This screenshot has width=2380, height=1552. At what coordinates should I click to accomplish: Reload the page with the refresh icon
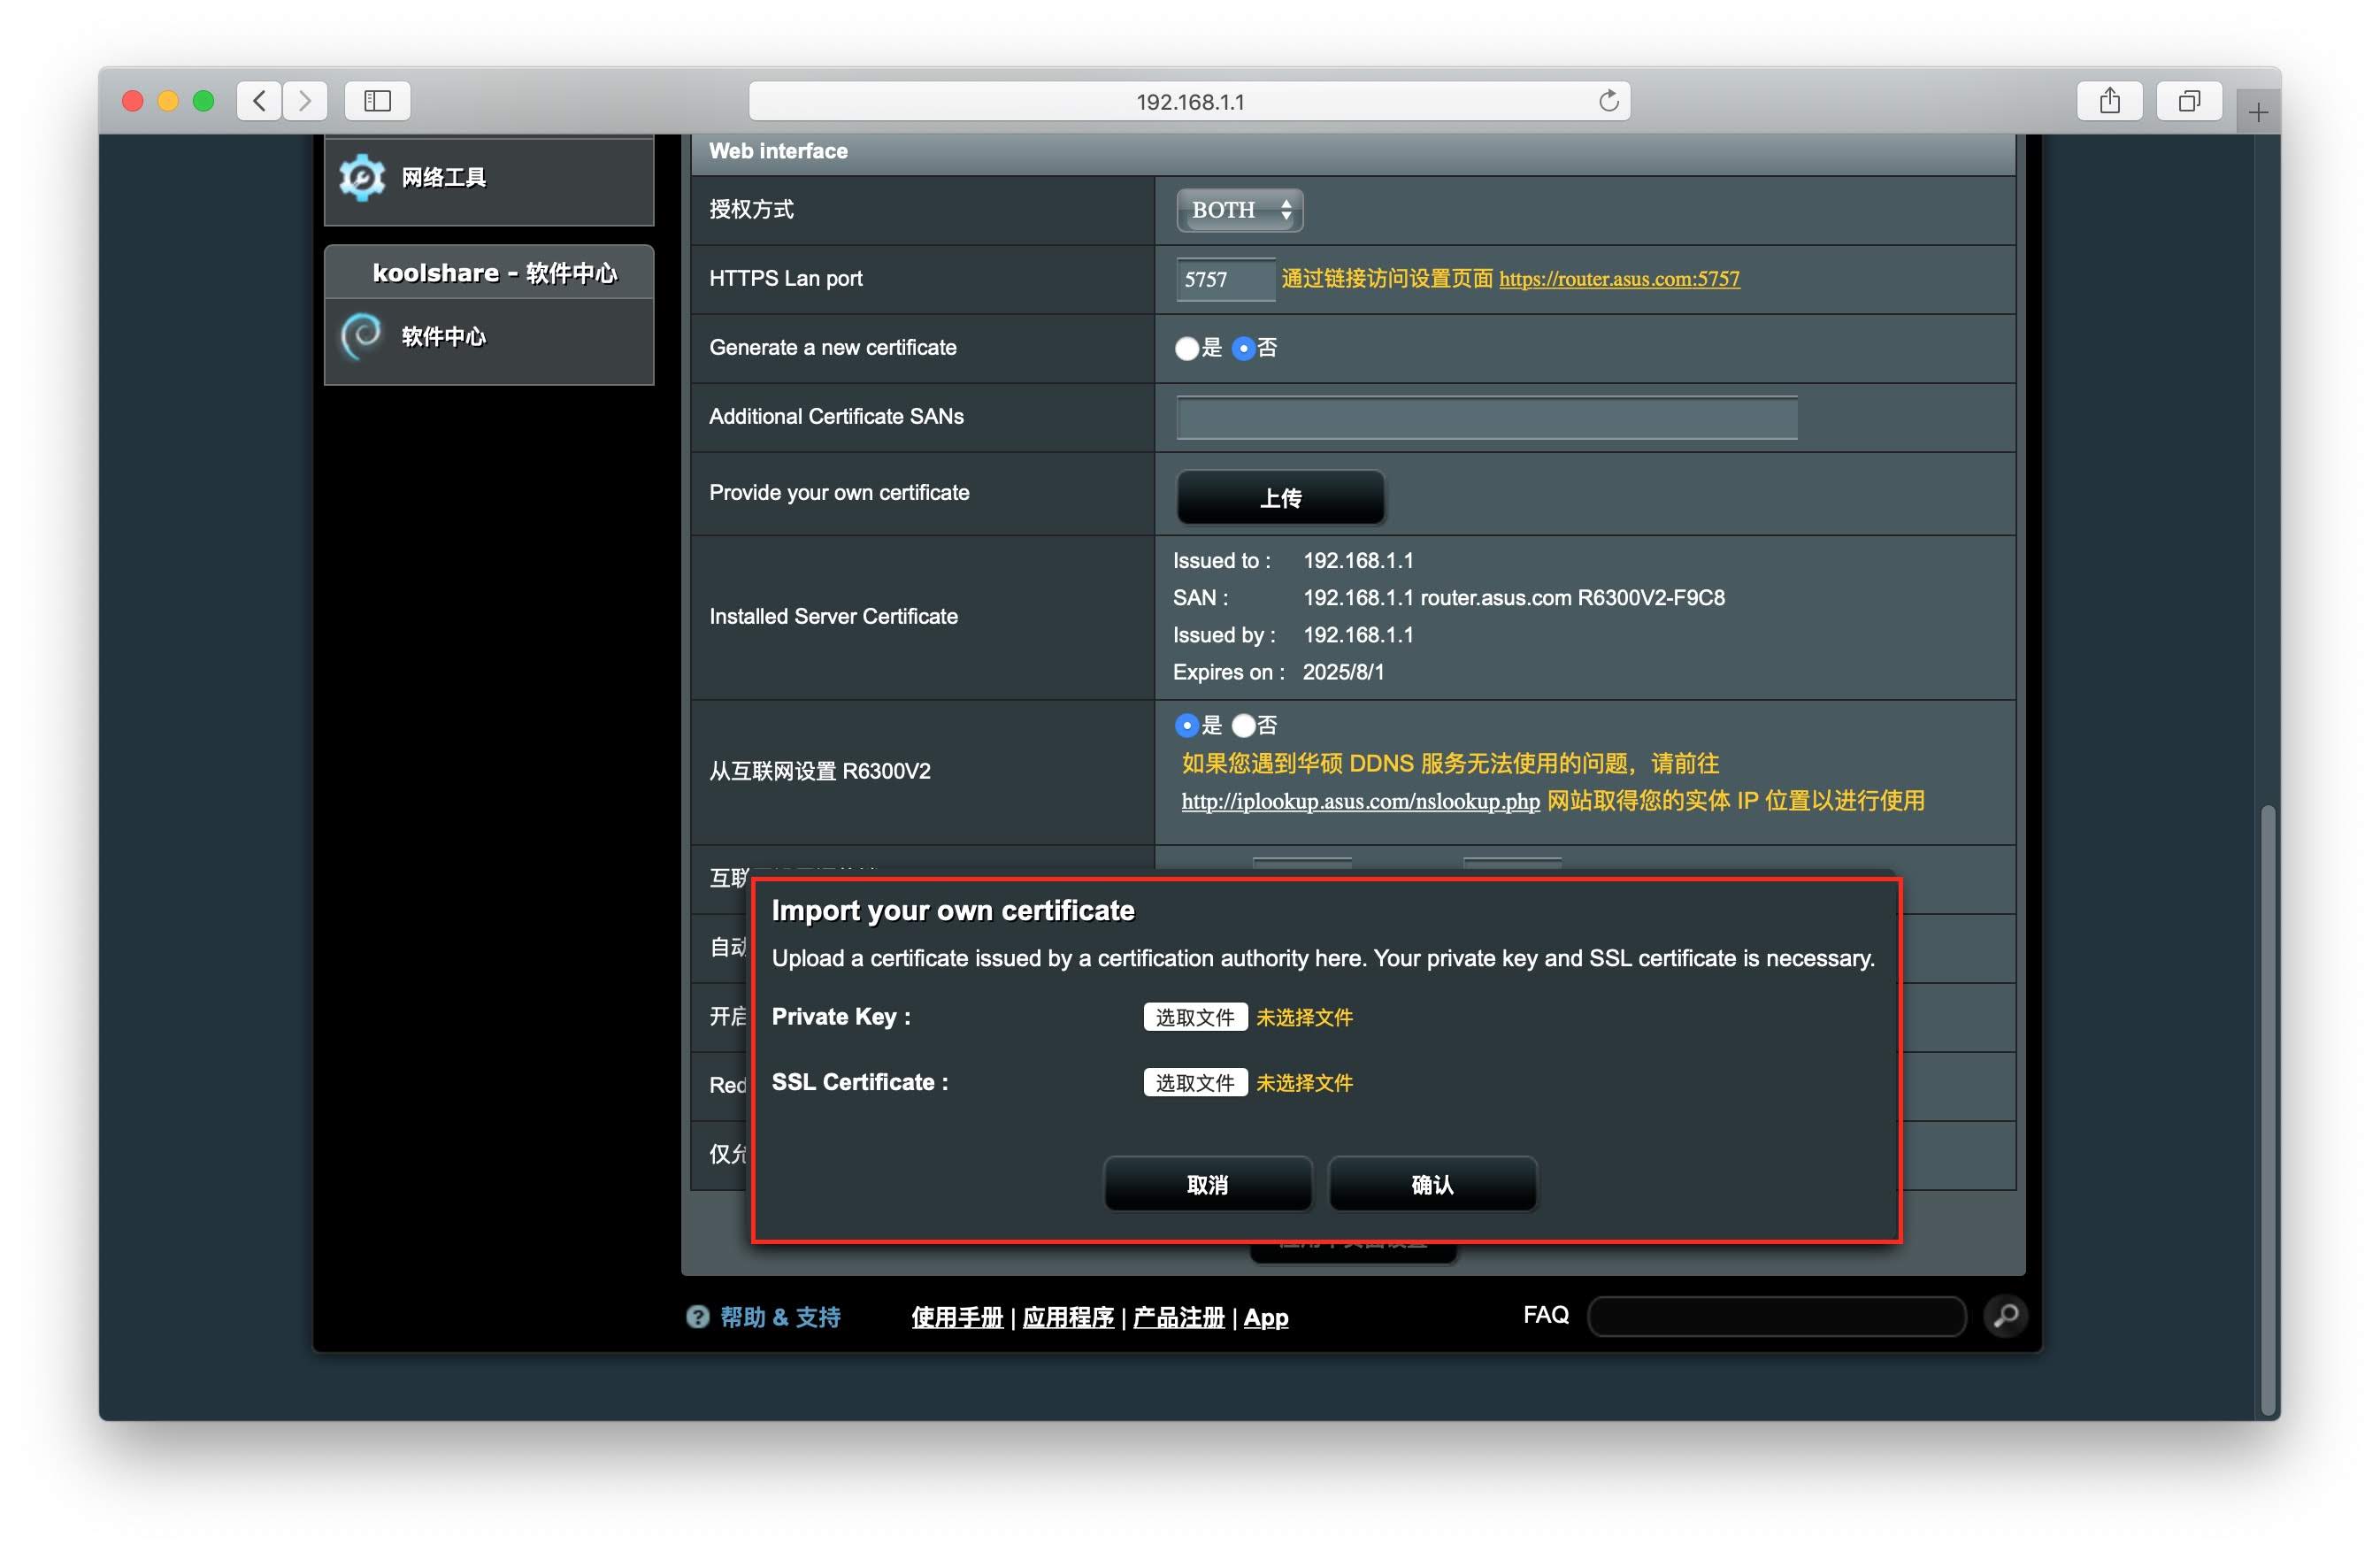(x=1608, y=101)
